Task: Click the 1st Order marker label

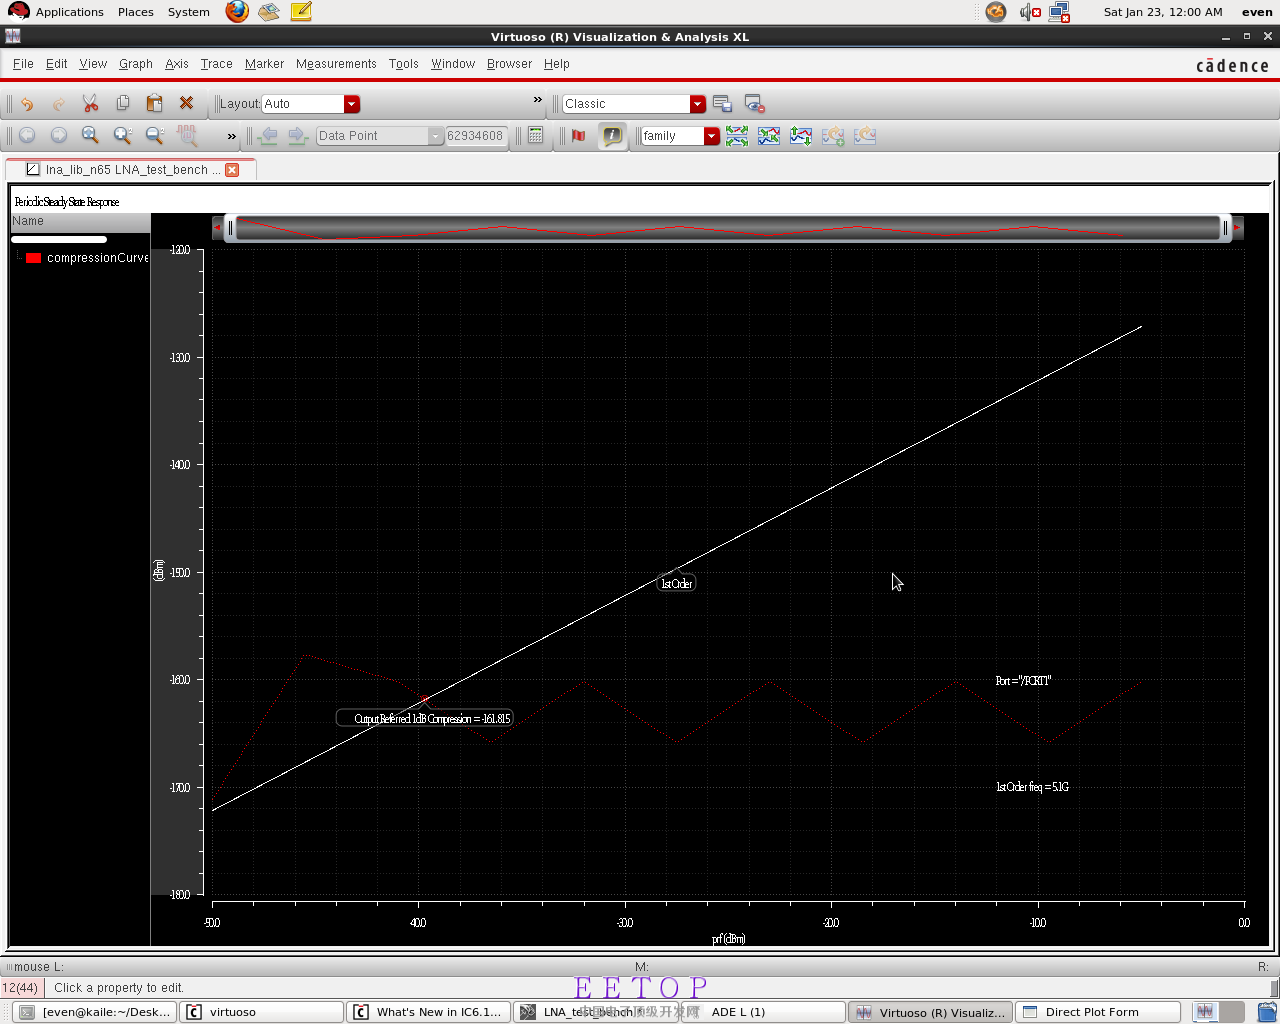Action: pos(676,584)
